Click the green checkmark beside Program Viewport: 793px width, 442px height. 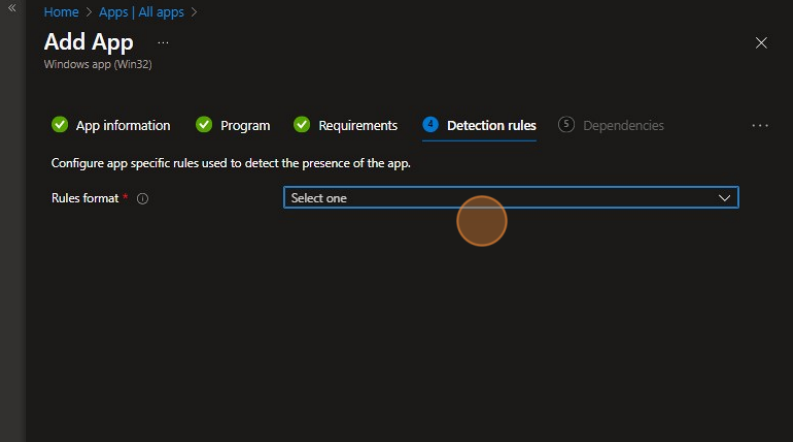204,125
